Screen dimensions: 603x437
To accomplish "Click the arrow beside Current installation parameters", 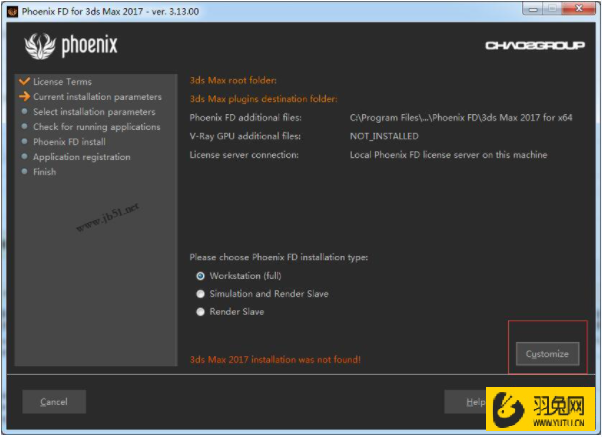I will (24, 97).
